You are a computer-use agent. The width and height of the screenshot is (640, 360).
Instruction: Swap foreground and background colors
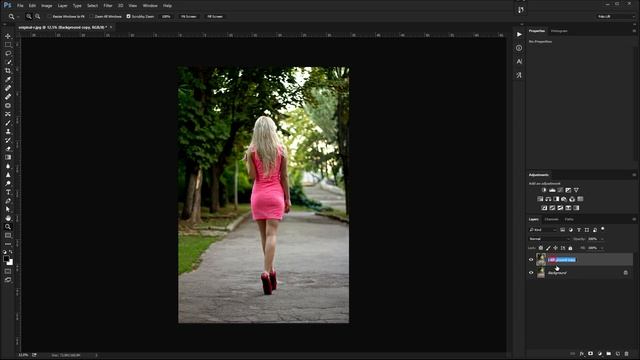[x=11, y=252]
